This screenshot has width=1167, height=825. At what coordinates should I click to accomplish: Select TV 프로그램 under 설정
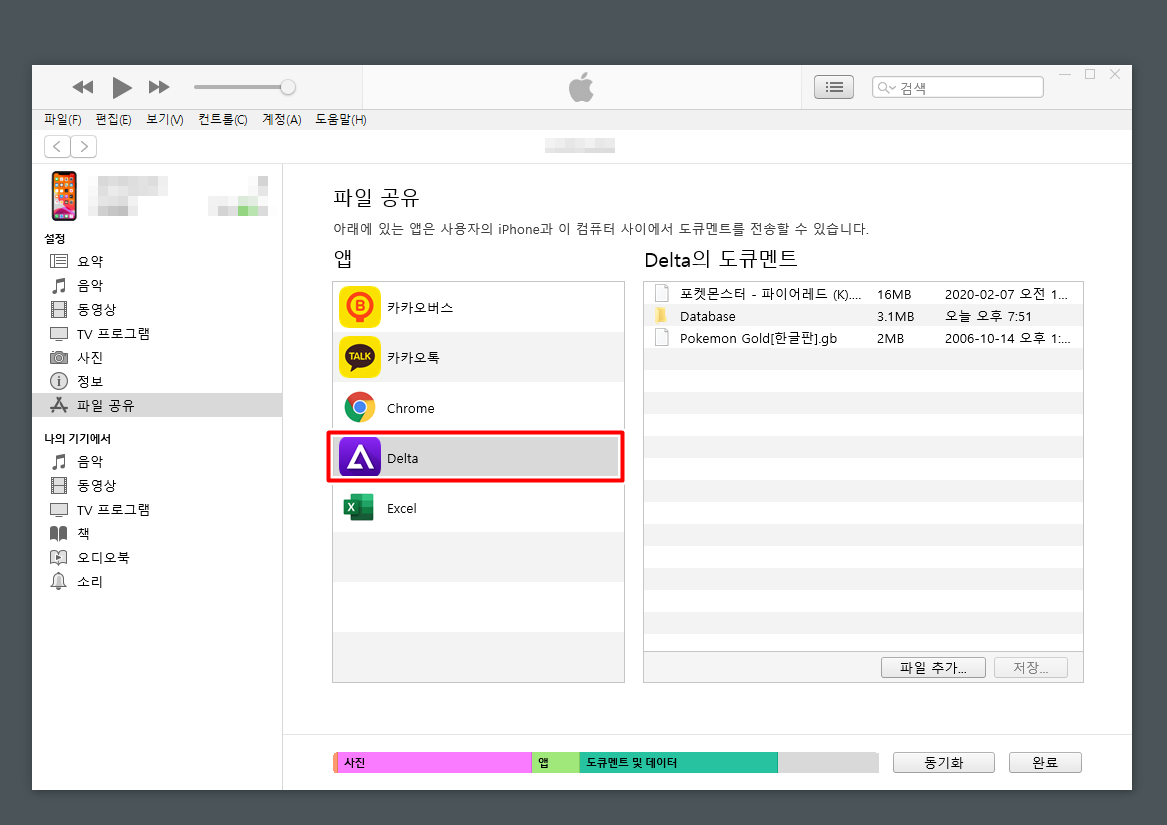tap(157, 334)
